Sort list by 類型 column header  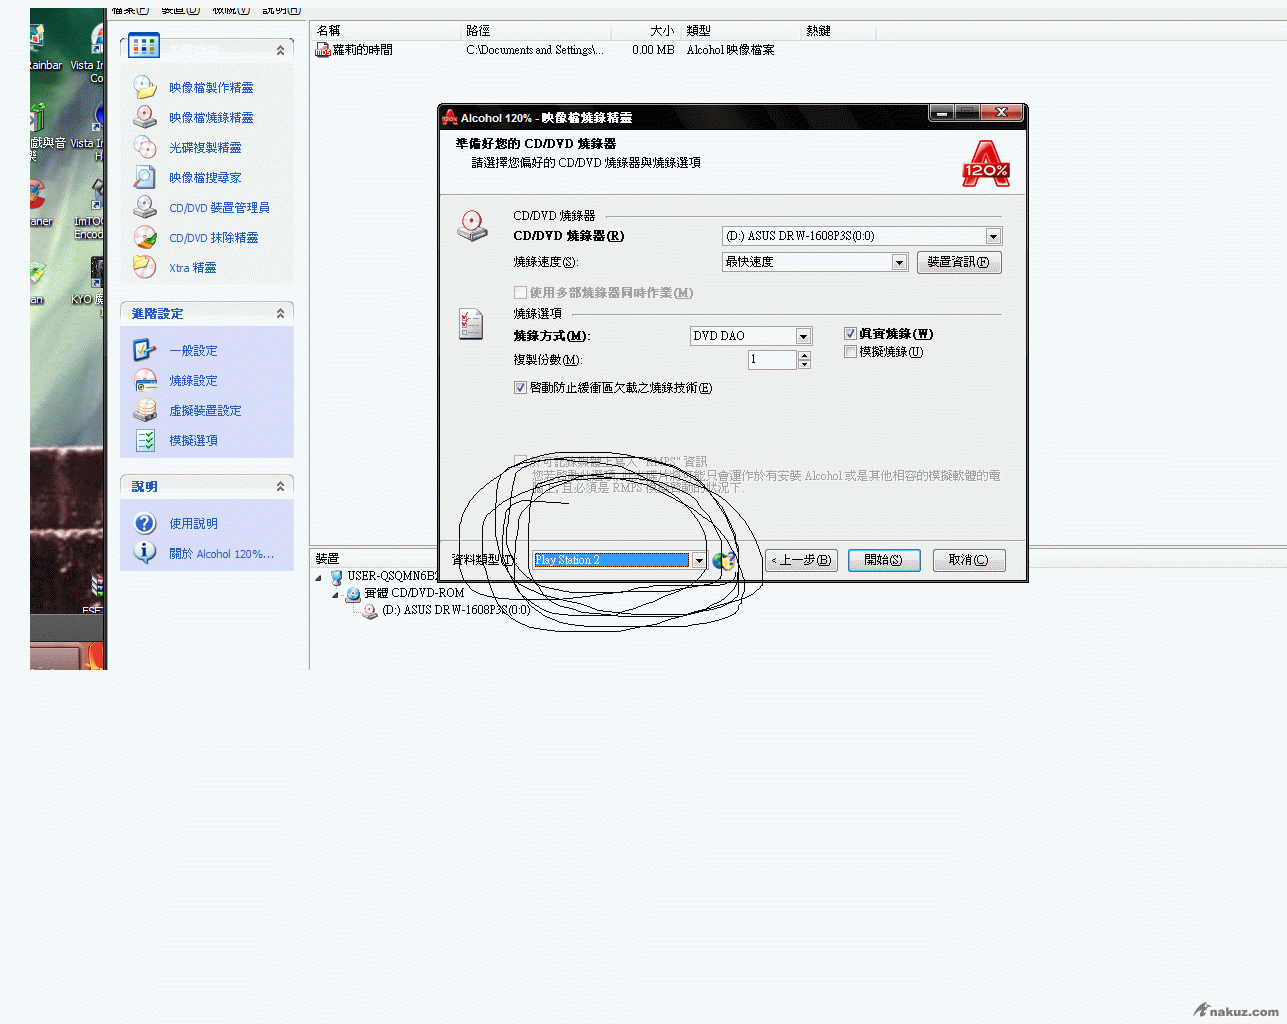(x=741, y=31)
